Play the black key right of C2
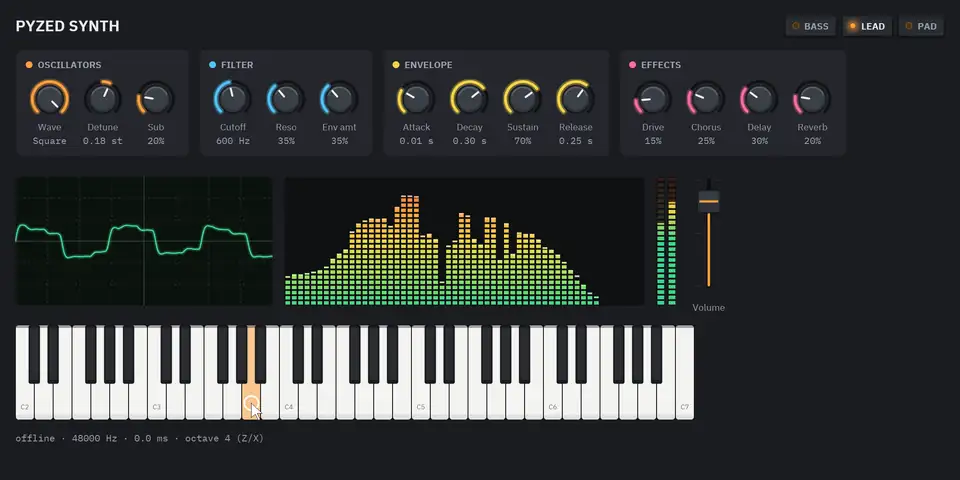This screenshot has width=960, height=480. tap(34, 354)
